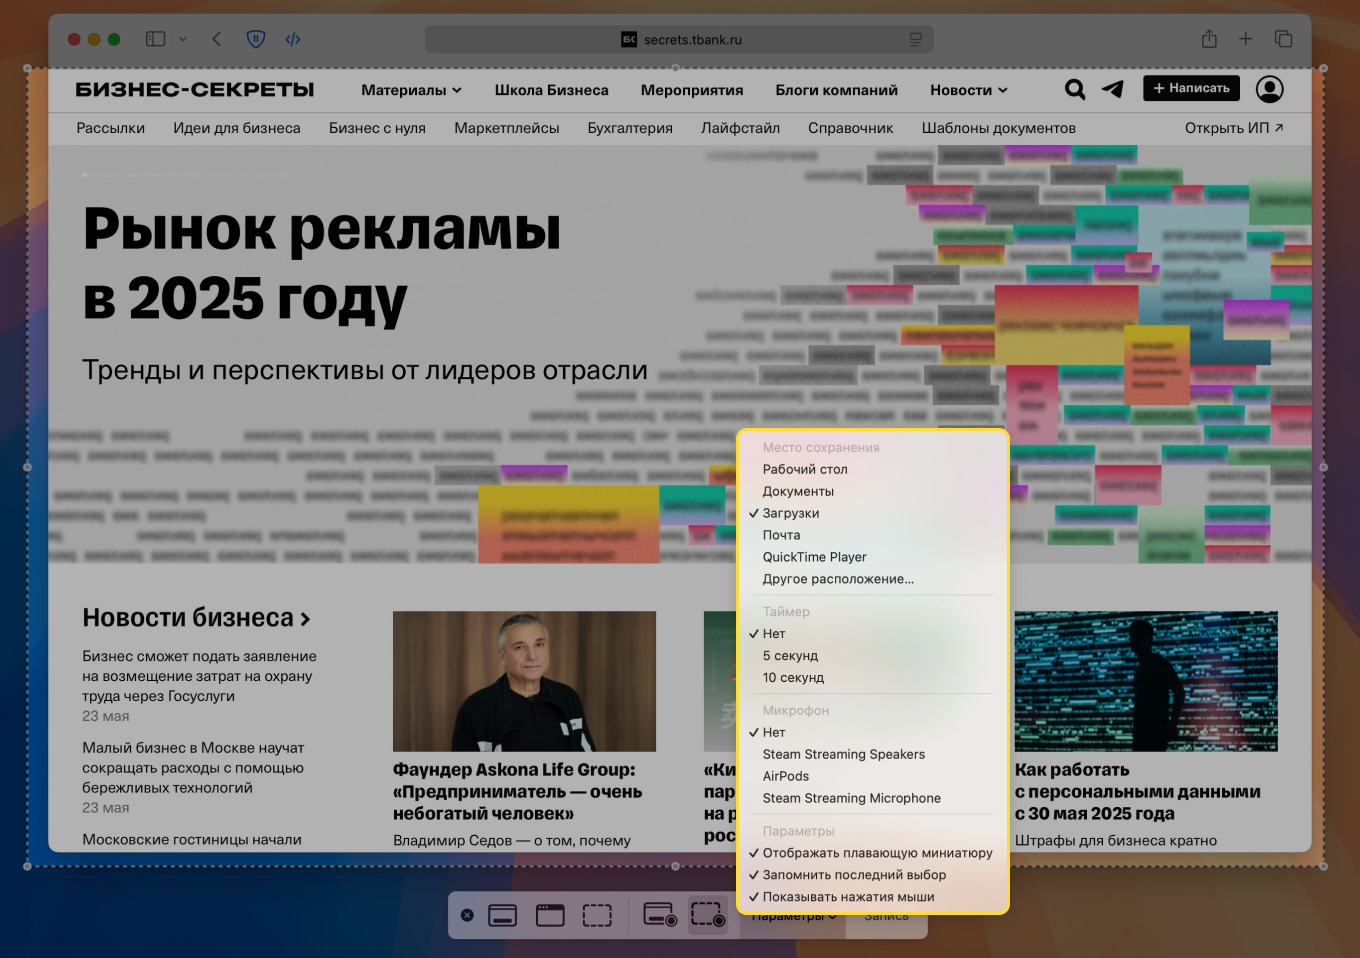Open the Параметры dropdown
Viewport: 1360px width, 958px height.
pyautogui.click(x=793, y=915)
